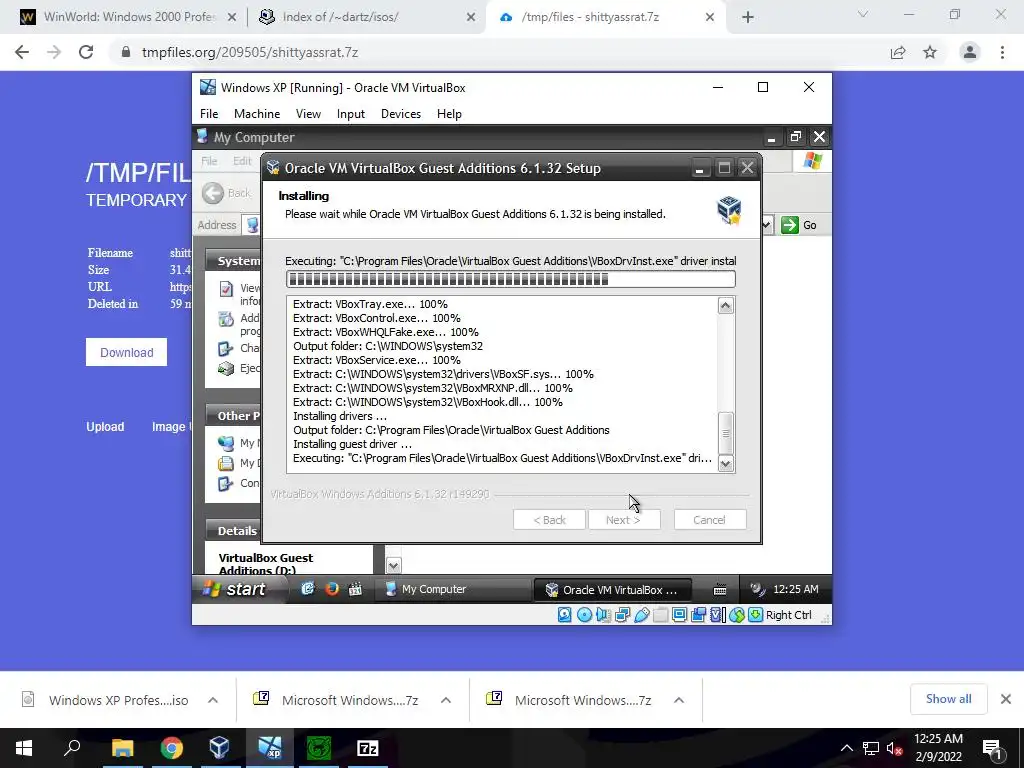Switch to the WinWorld Windows 2000 tab
The image size is (1024, 768).
[128, 17]
